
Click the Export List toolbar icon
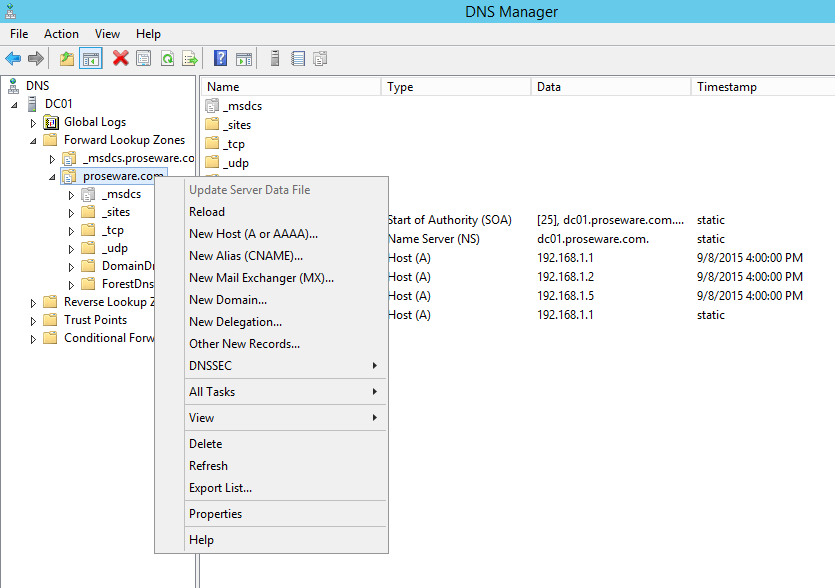click(189, 59)
